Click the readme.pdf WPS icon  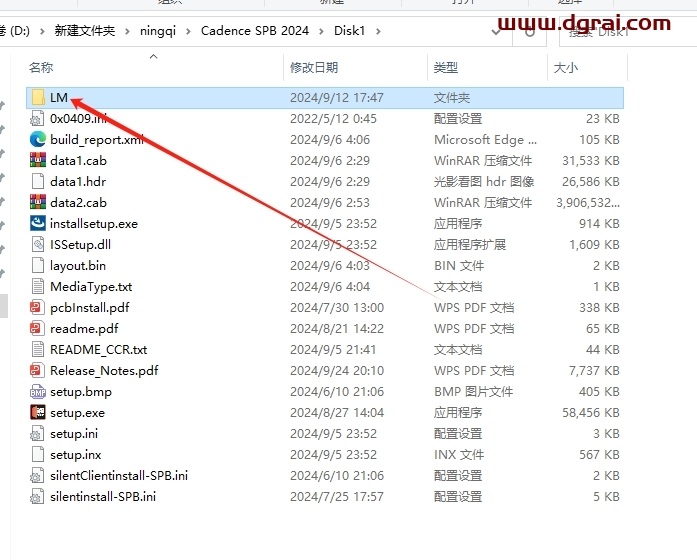37,328
